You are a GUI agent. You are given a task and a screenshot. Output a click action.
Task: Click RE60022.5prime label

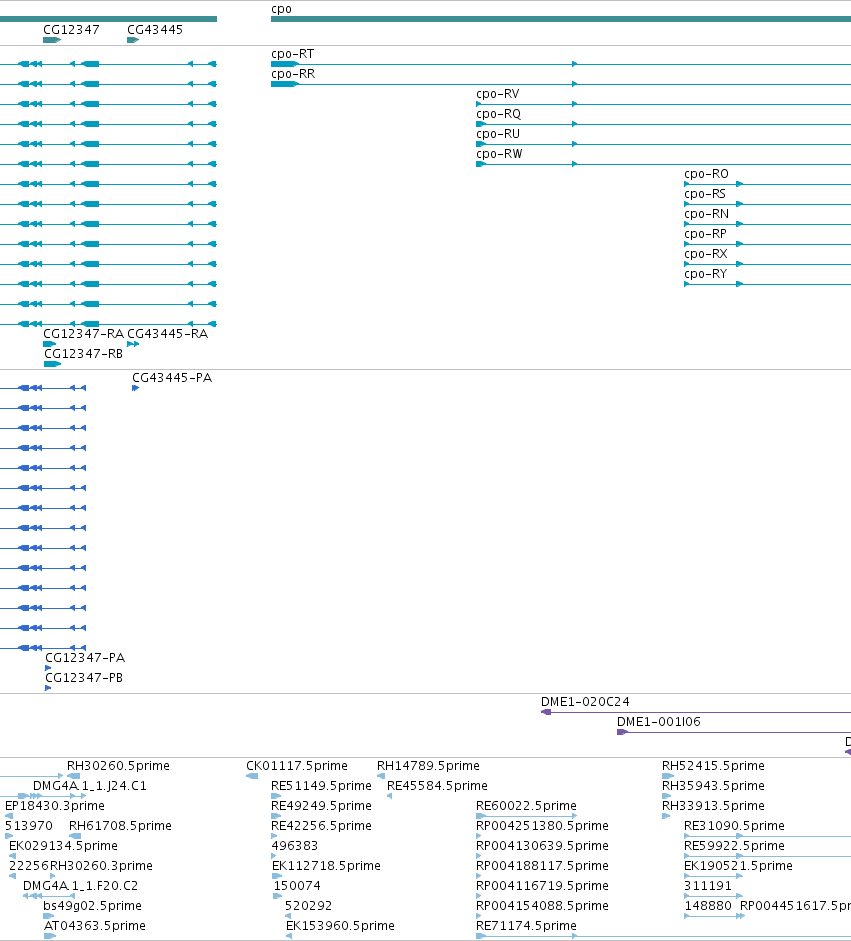[x=526, y=806]
